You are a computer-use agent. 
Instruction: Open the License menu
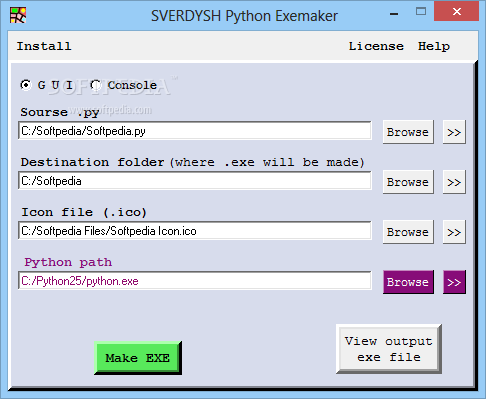[x=376, y=46]
